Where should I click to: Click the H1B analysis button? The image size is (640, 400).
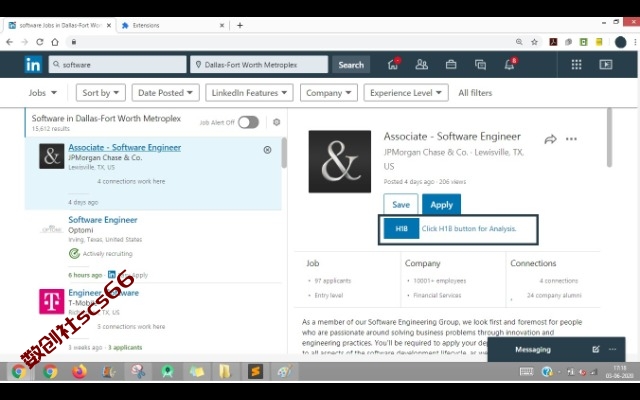pos(401,229)
